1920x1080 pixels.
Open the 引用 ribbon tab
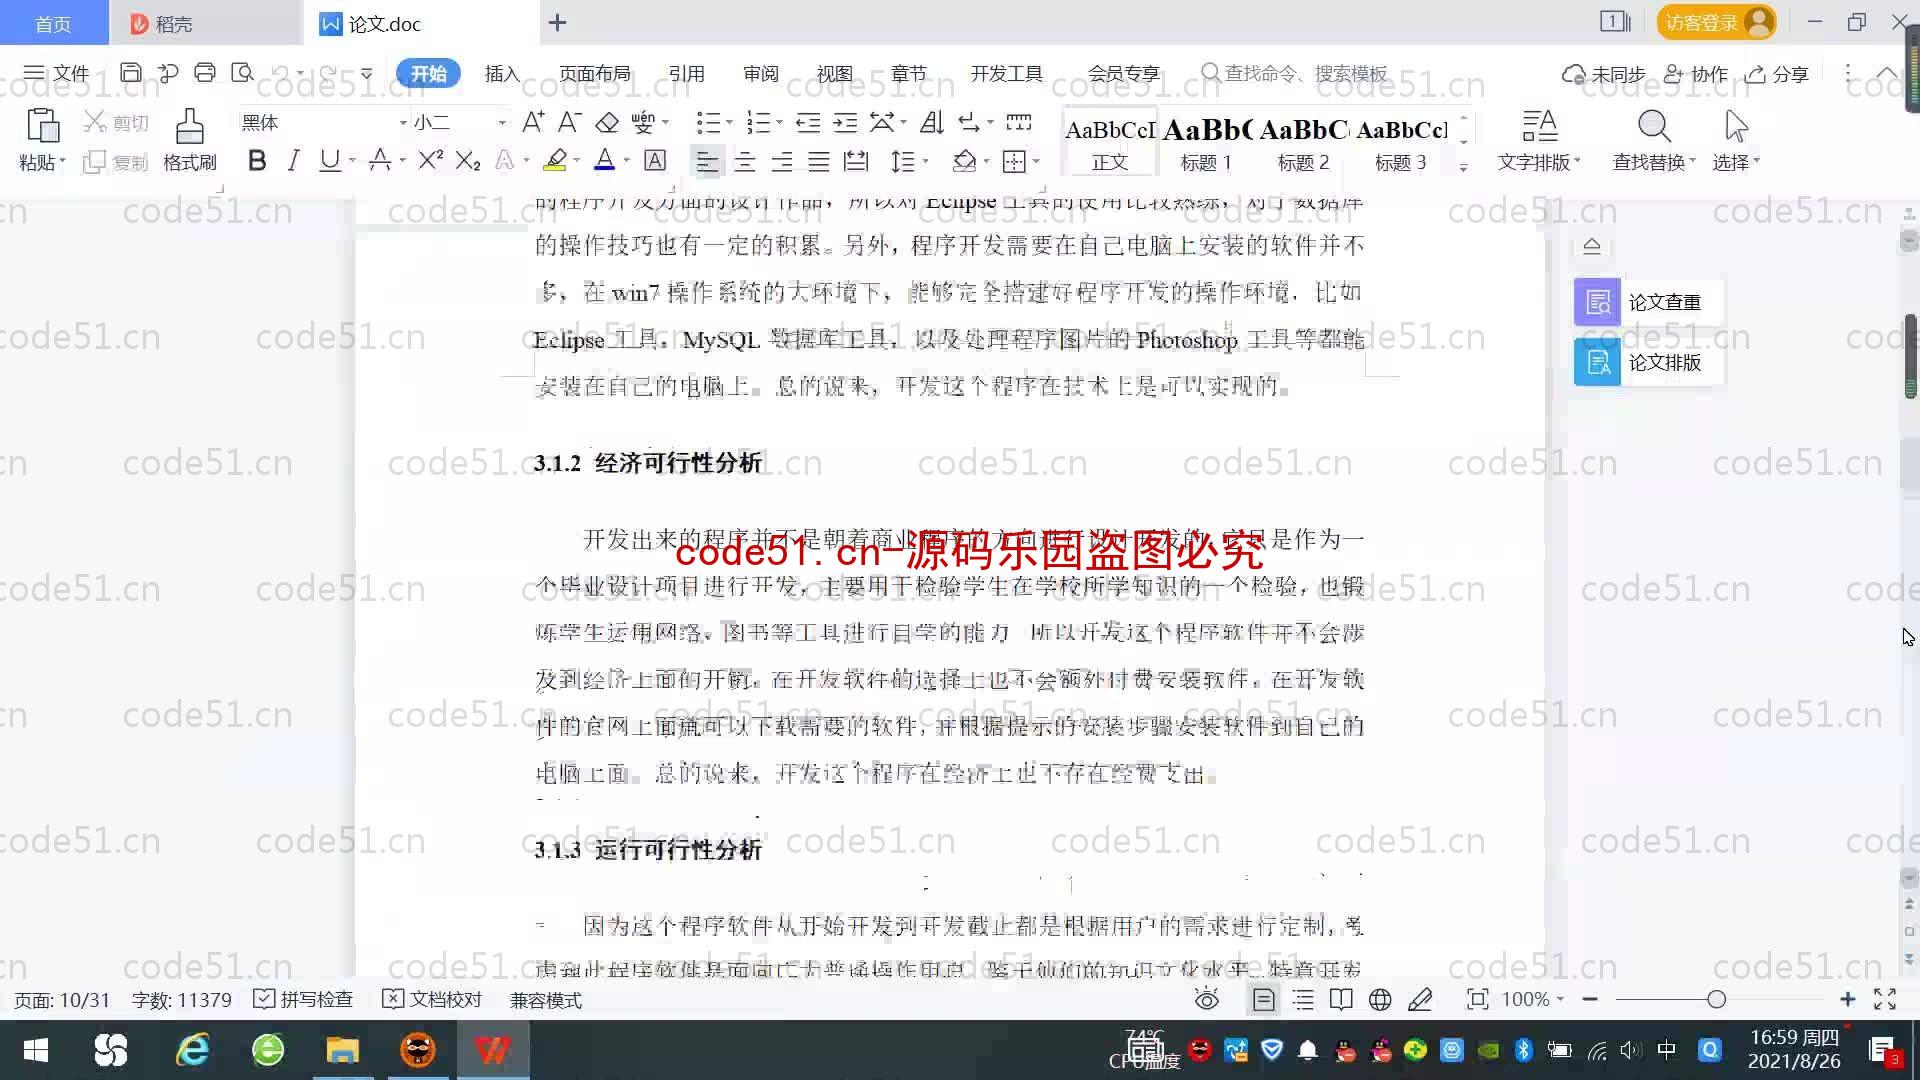point(686,73)
